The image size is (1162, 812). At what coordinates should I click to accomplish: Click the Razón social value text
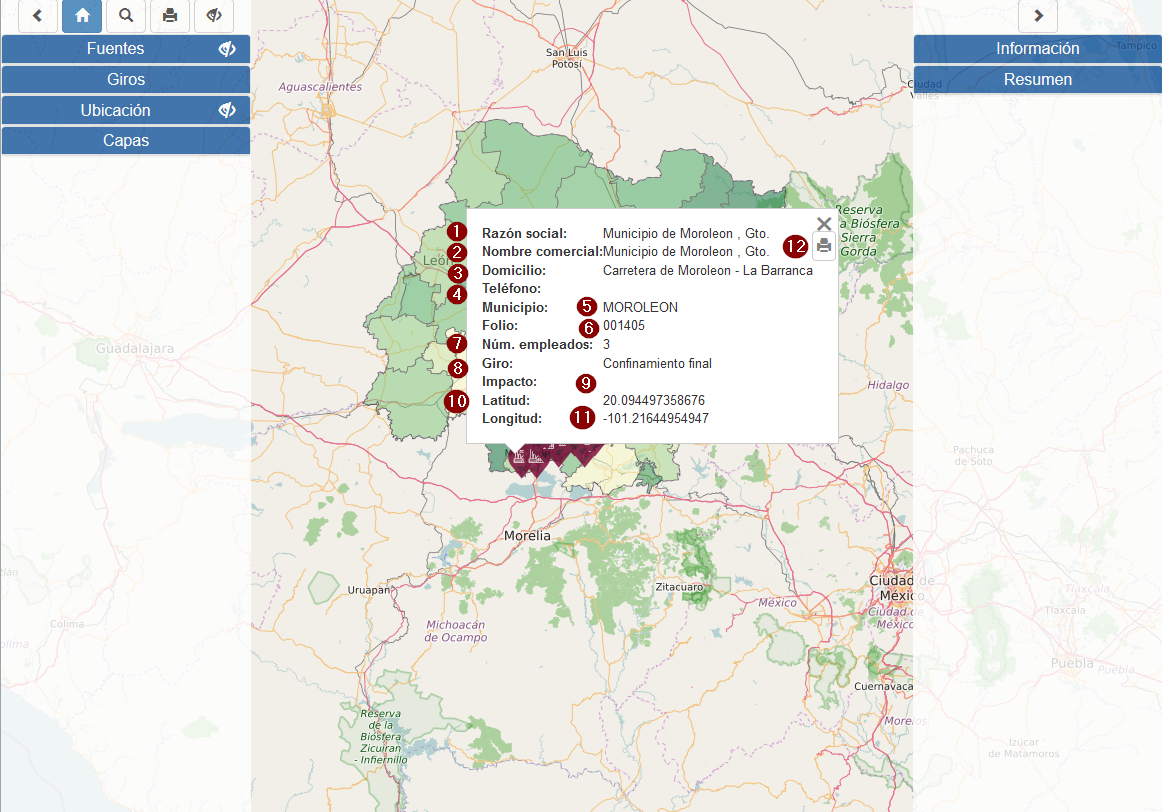(686, 234)
